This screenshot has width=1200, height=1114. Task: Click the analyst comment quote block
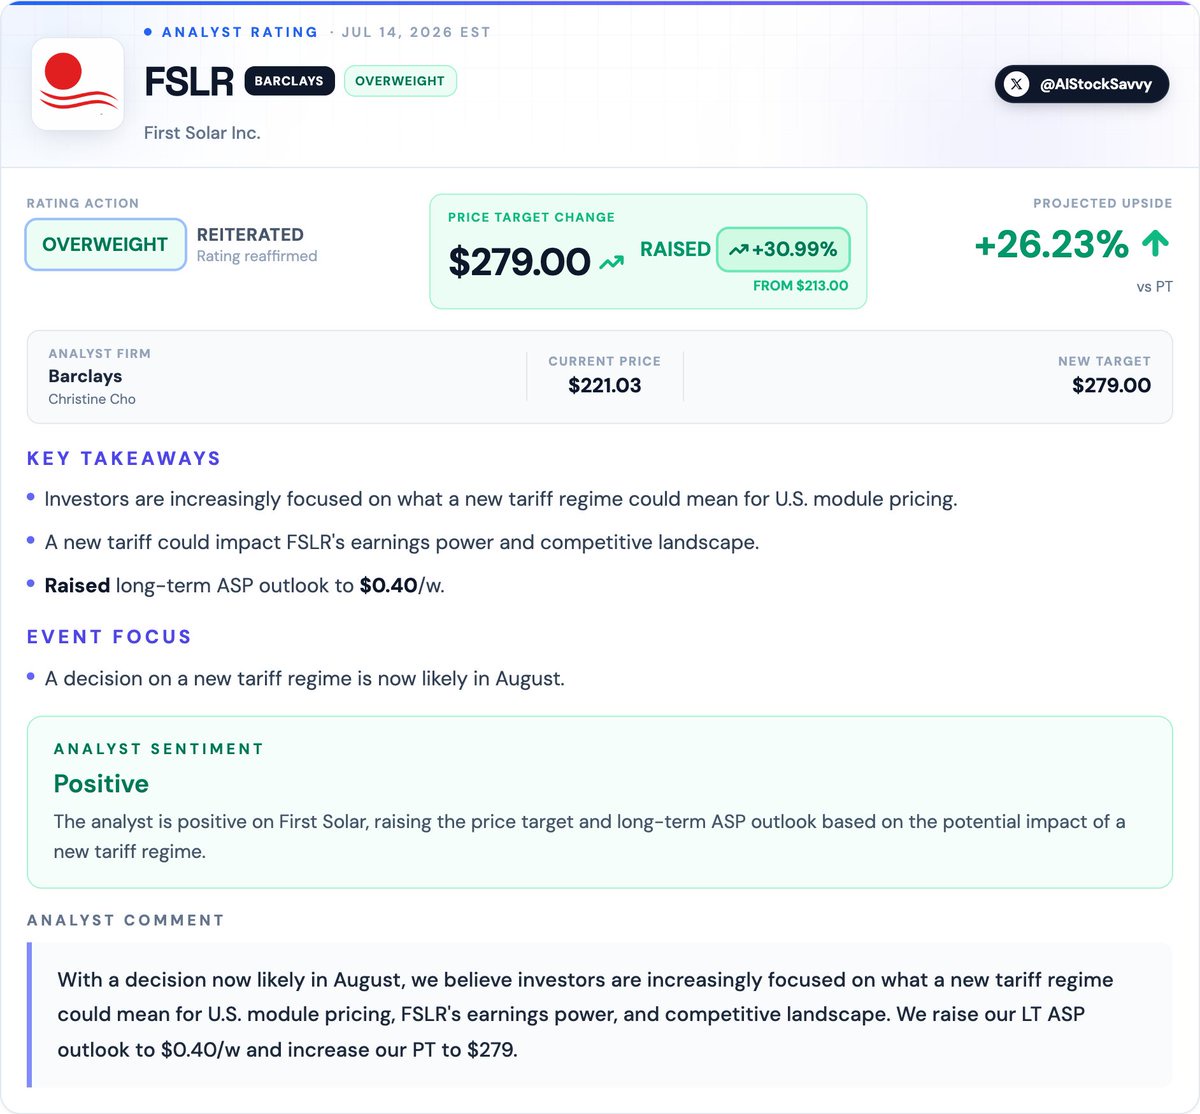pyautogui.click(x=600, y=1015)
